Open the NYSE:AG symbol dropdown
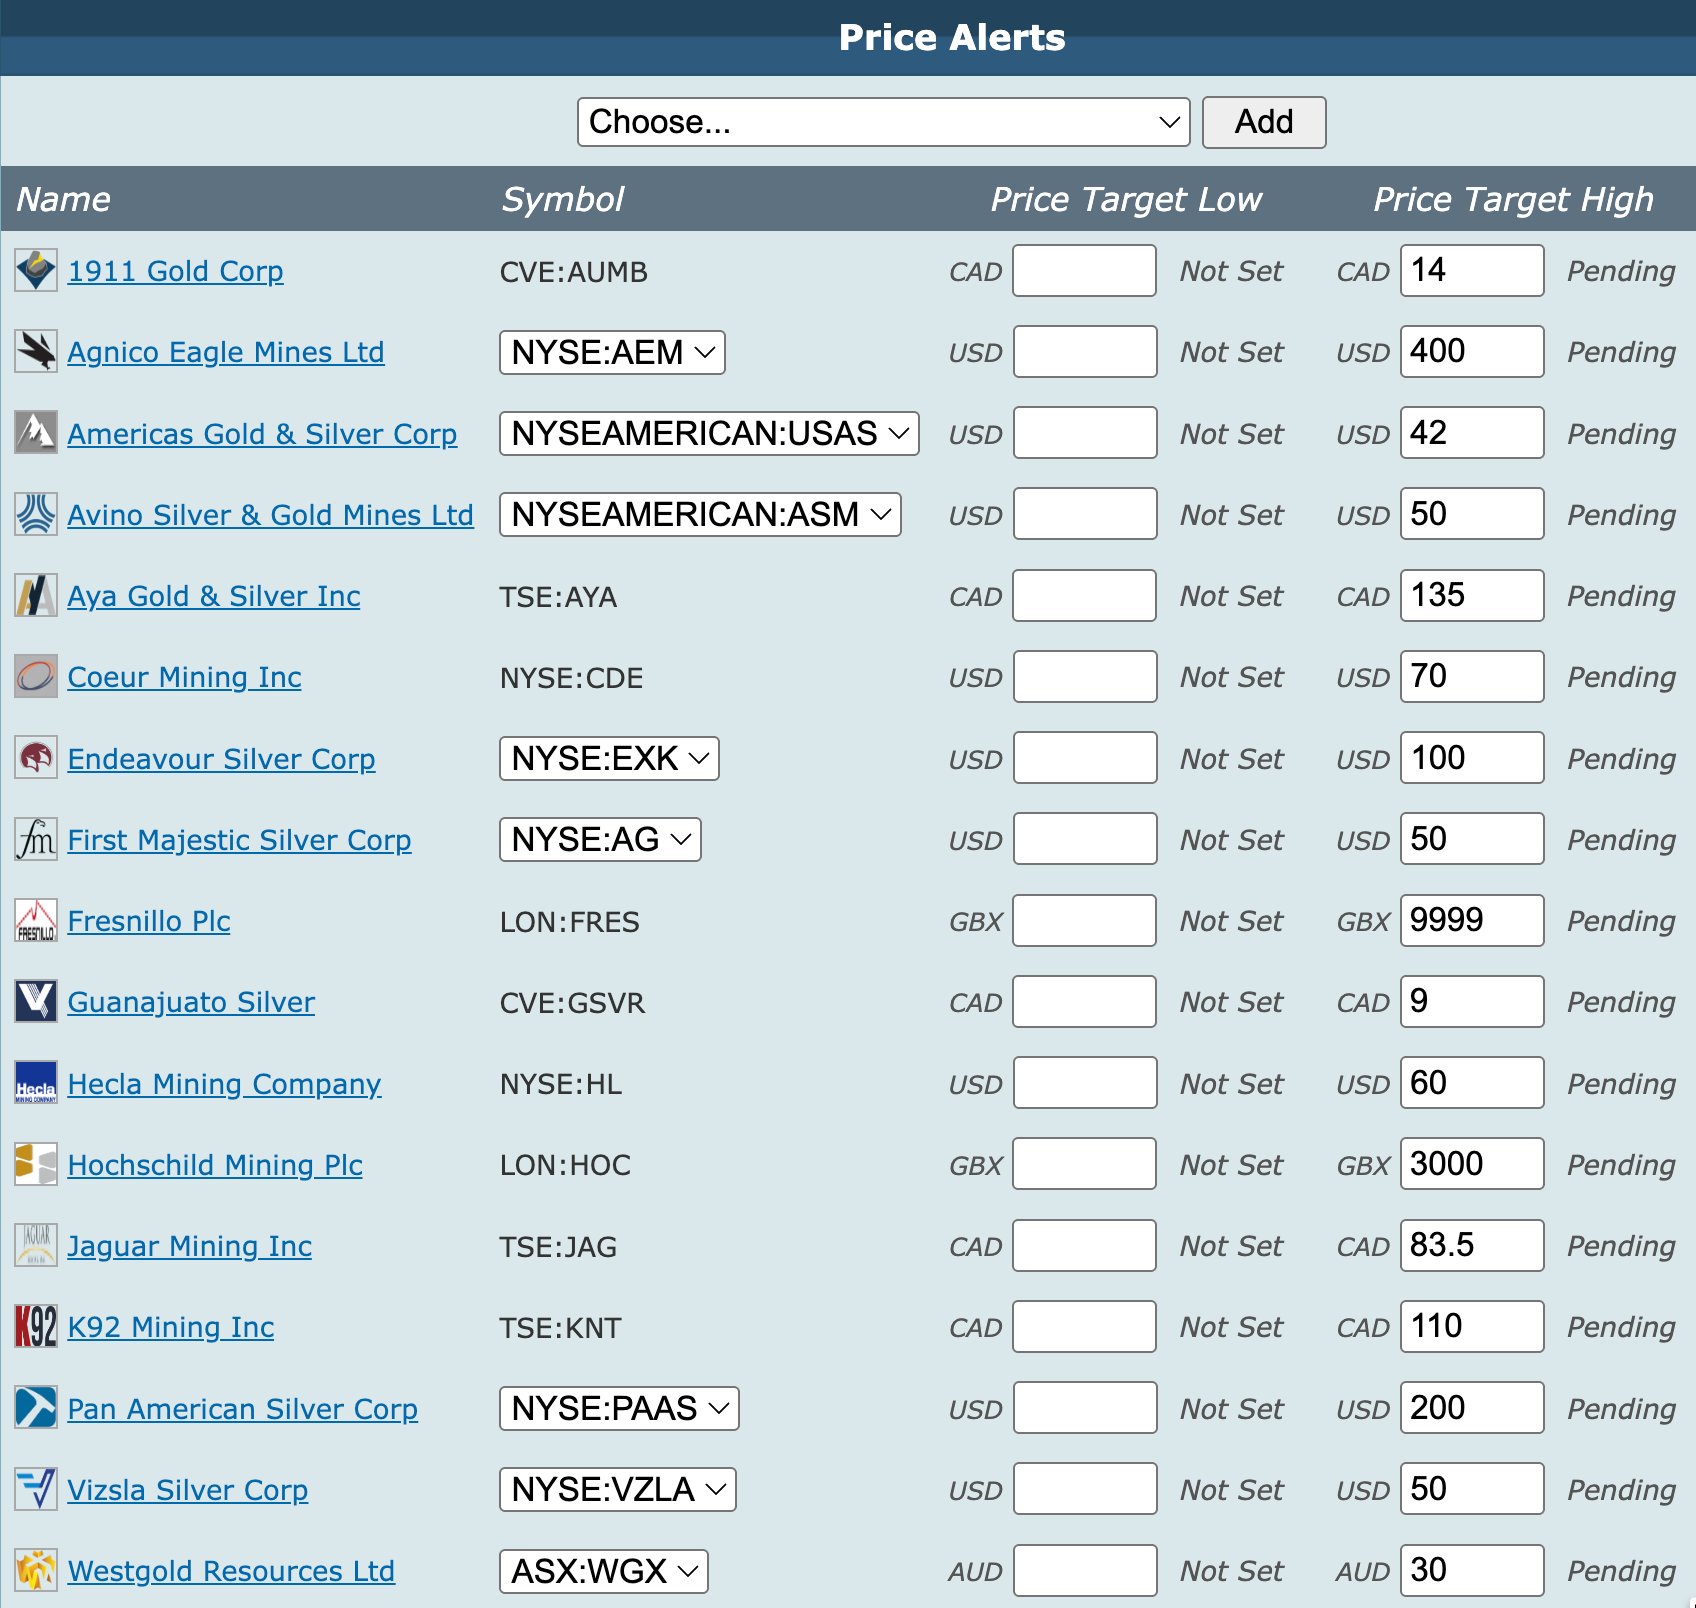 pyautogui.click(x=600, y=839)
